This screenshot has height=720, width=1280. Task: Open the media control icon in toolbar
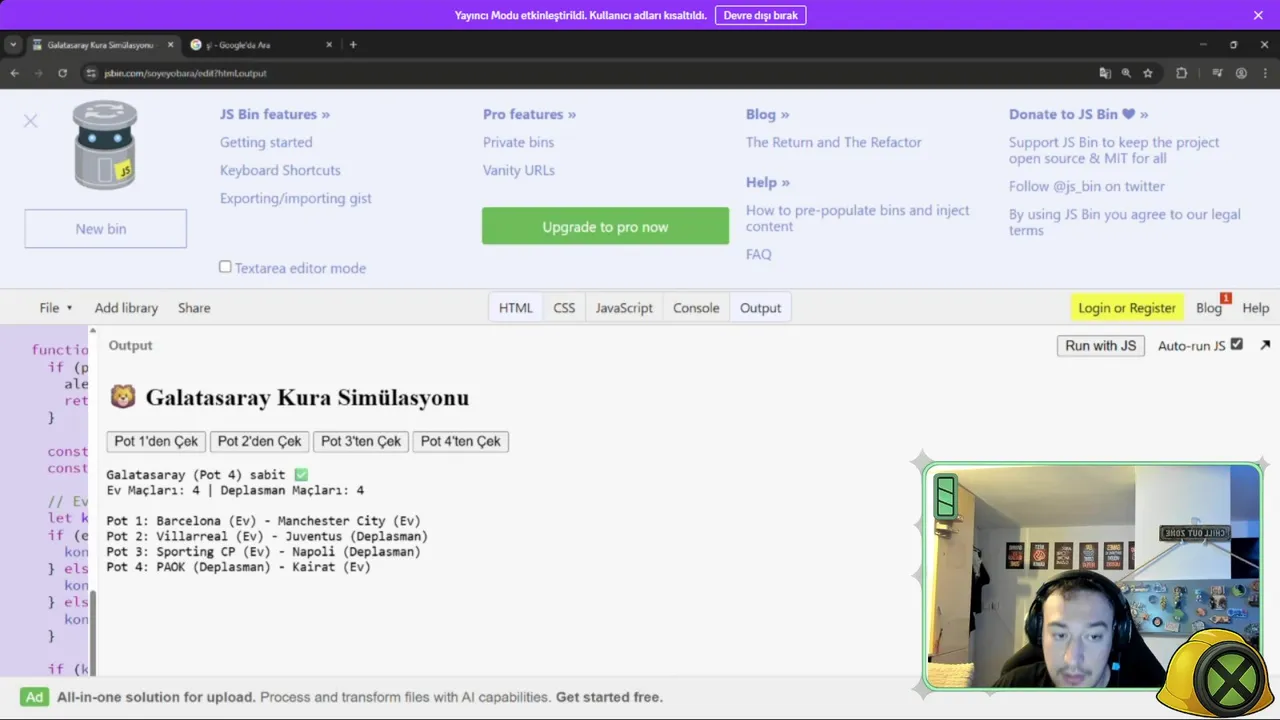point(1217,73)
